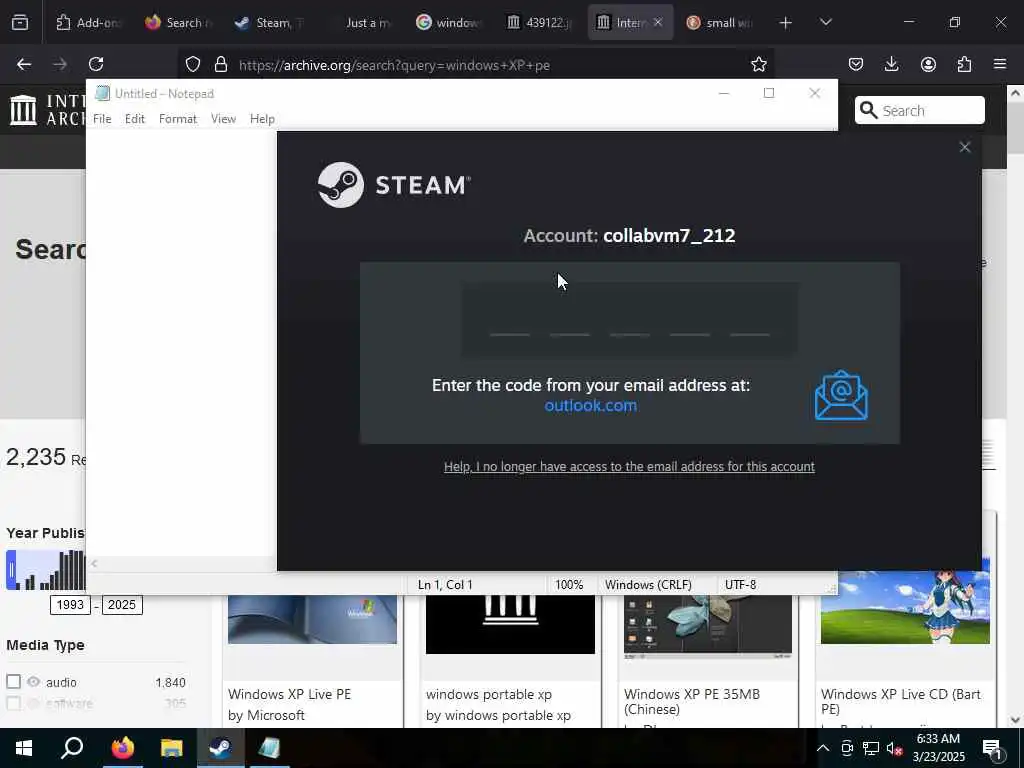The height and width of the screenshot is (768, 1024).
Task: Click the site padlock icon
Action: click(221, 65)
